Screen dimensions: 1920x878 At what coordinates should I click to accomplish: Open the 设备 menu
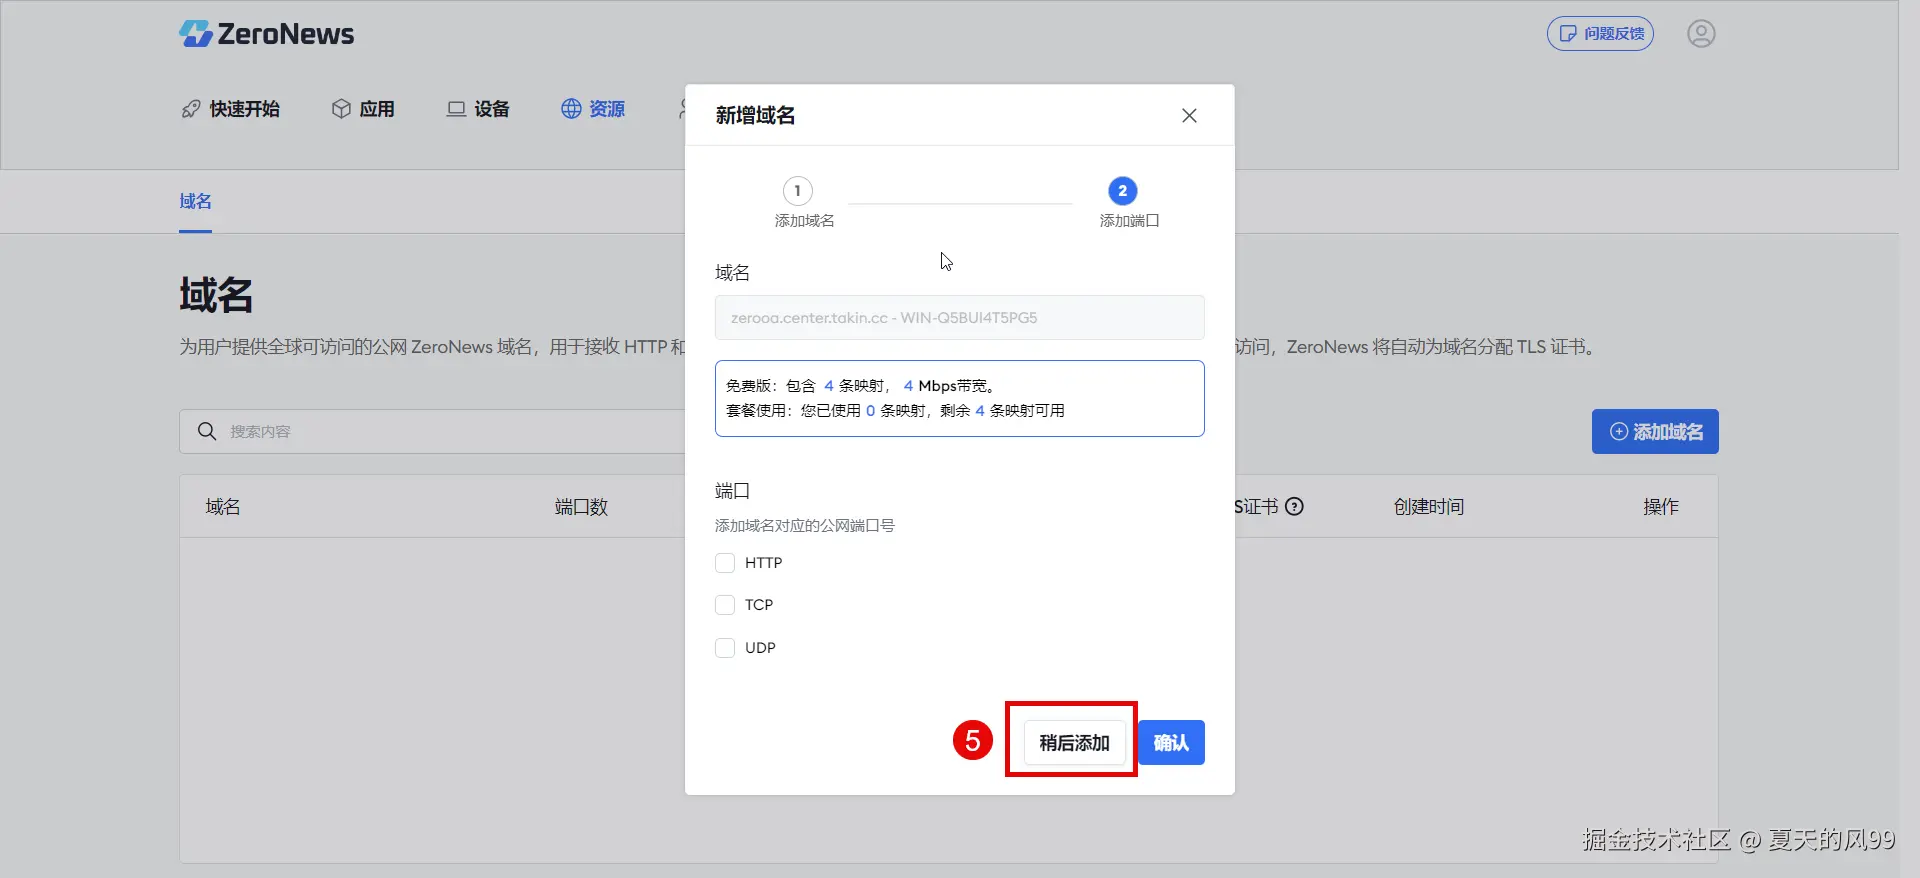[478, 109]
